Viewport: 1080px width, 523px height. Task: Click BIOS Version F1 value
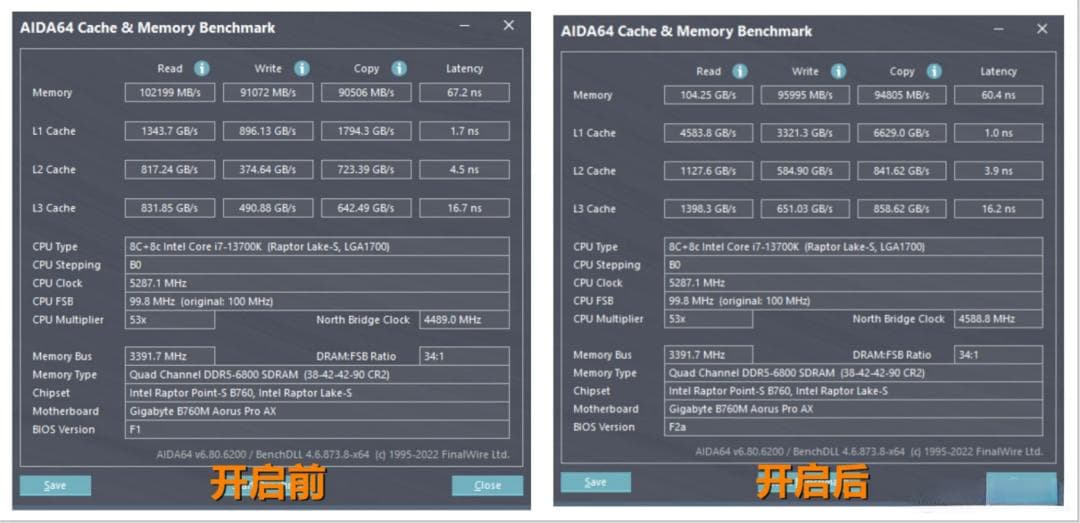click(x=317, y=429)
